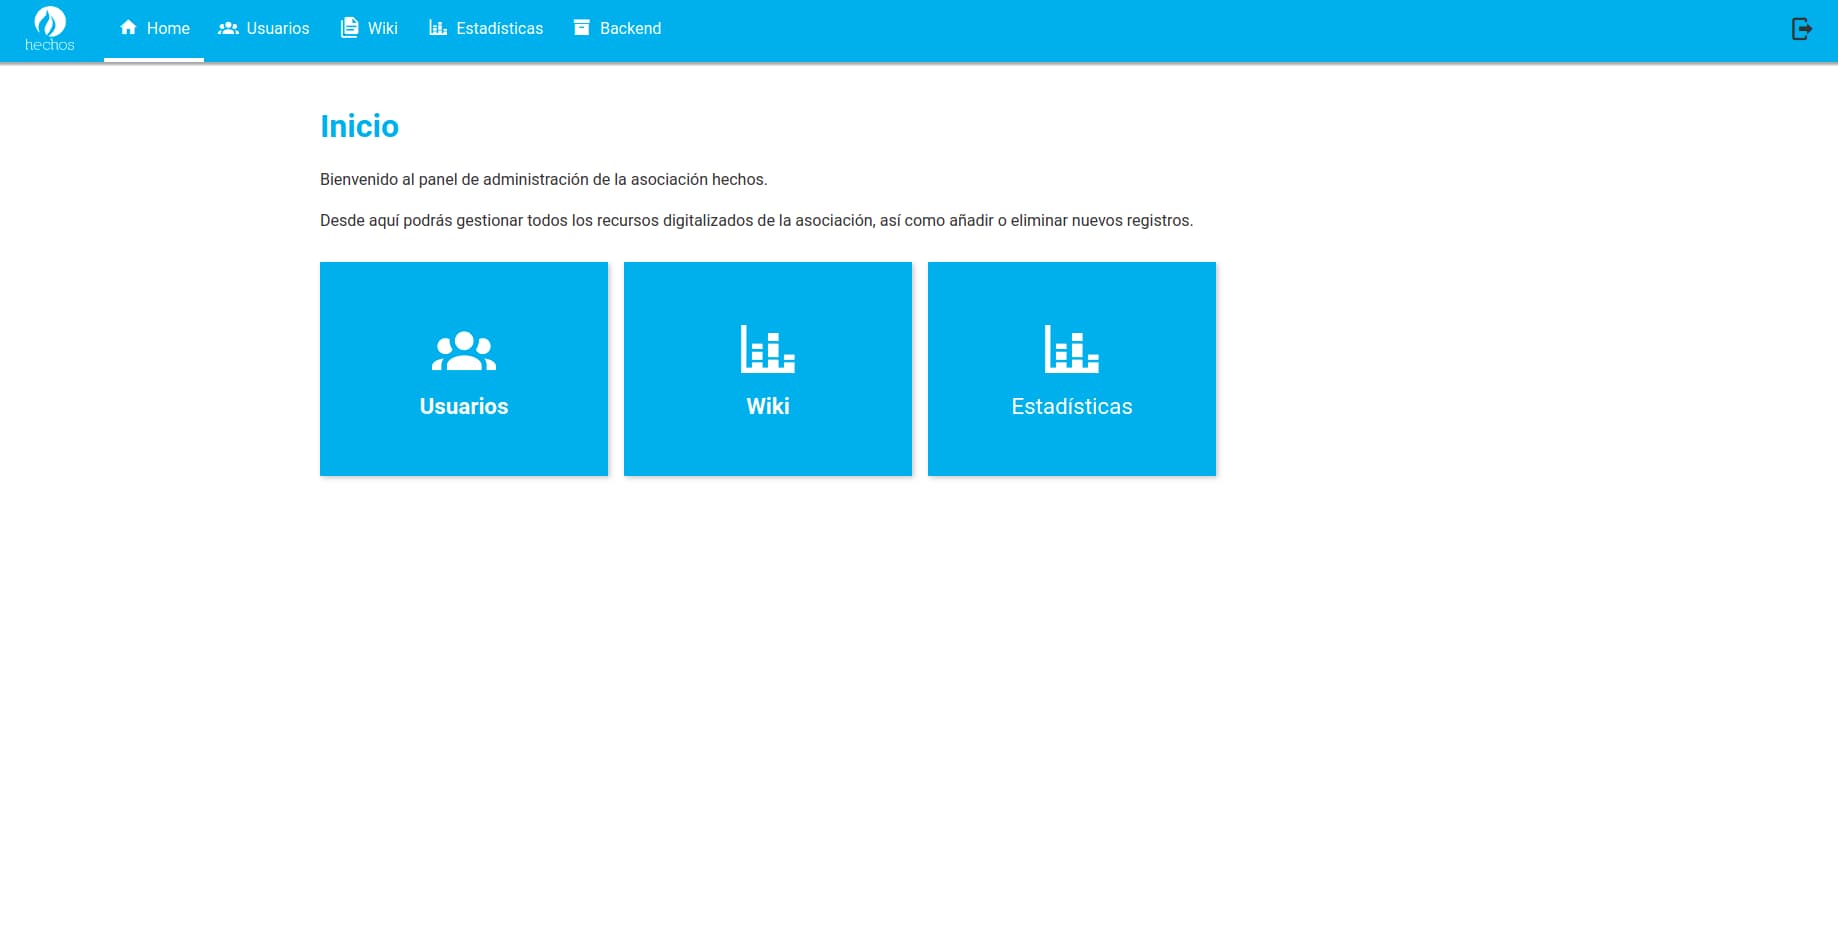1838x942 pixels.
Task: Click the bar chart icon next to Estadísticas
Action: [436, 28]
